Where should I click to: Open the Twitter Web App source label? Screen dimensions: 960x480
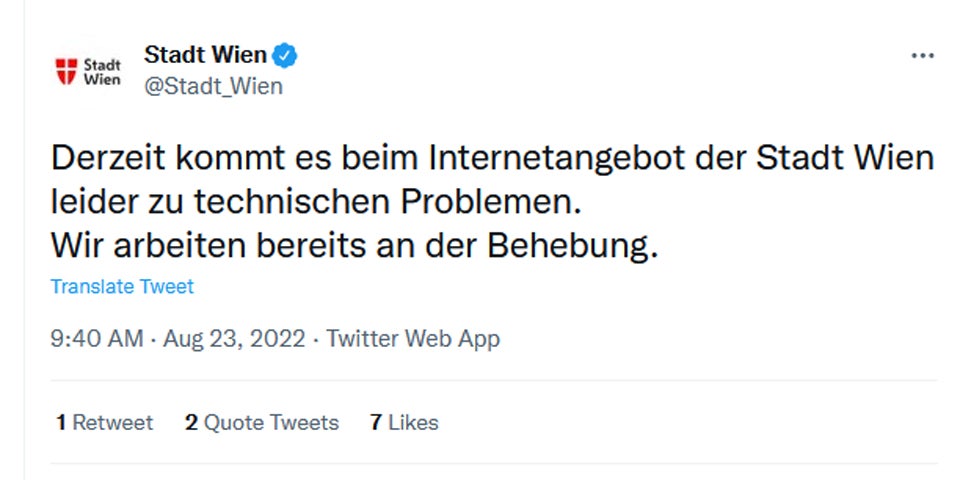tap(413, 339)
